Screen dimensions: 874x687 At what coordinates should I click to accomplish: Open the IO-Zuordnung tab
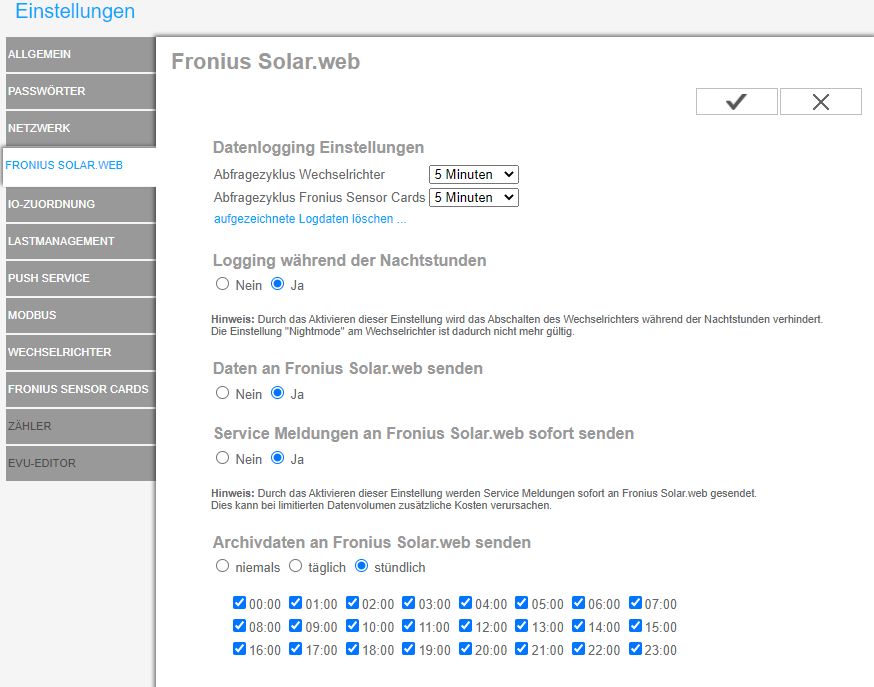[80, 204]
